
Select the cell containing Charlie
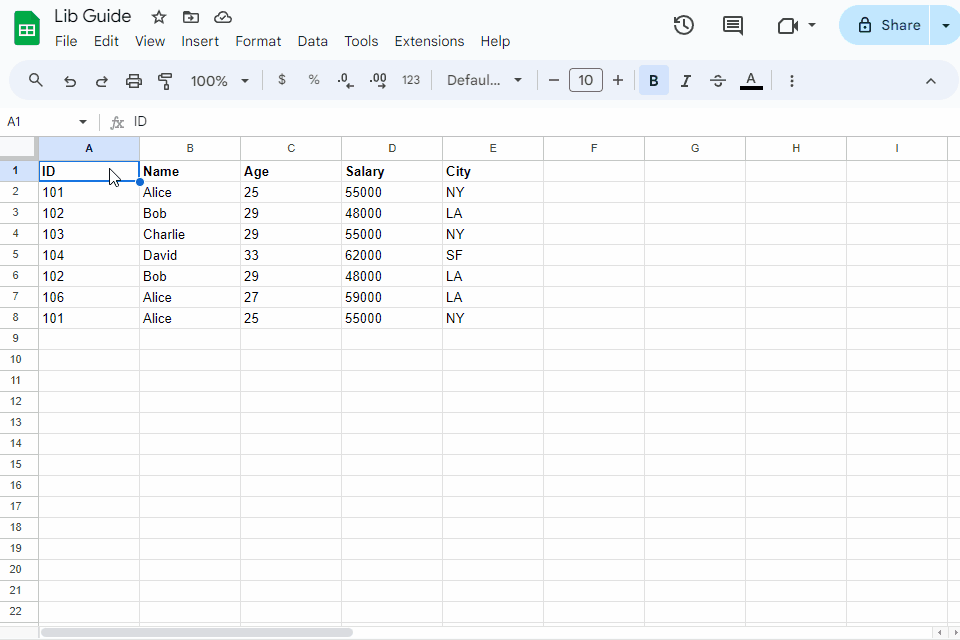pyautogui.click(x=190, y=235)
